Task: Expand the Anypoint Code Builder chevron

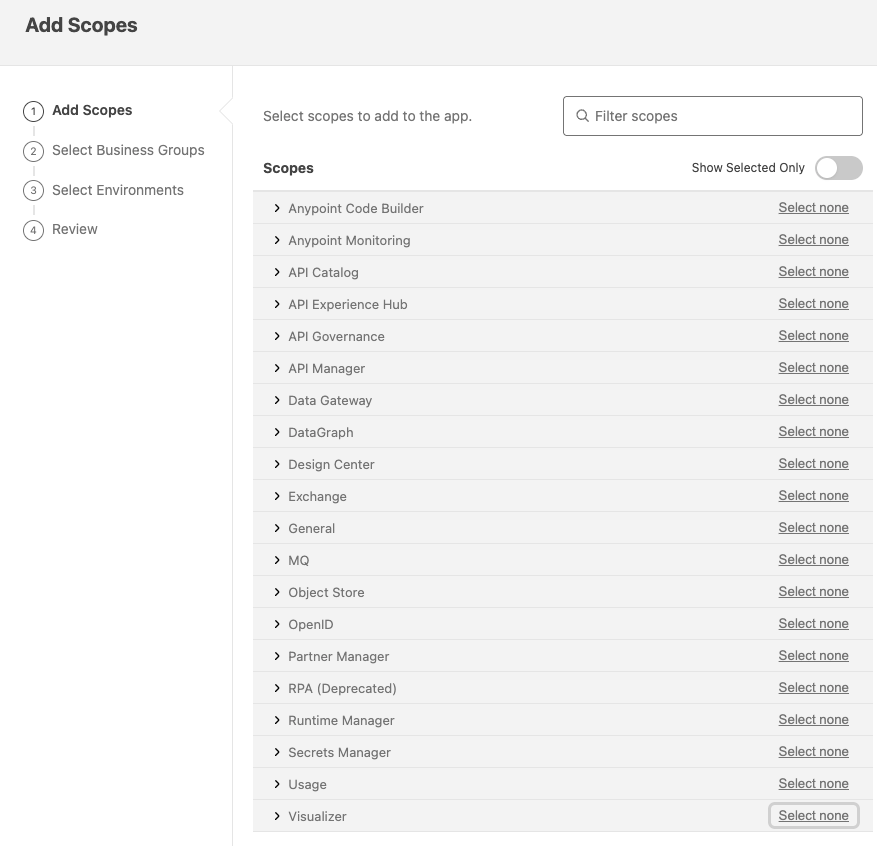Action: point(277,208)
